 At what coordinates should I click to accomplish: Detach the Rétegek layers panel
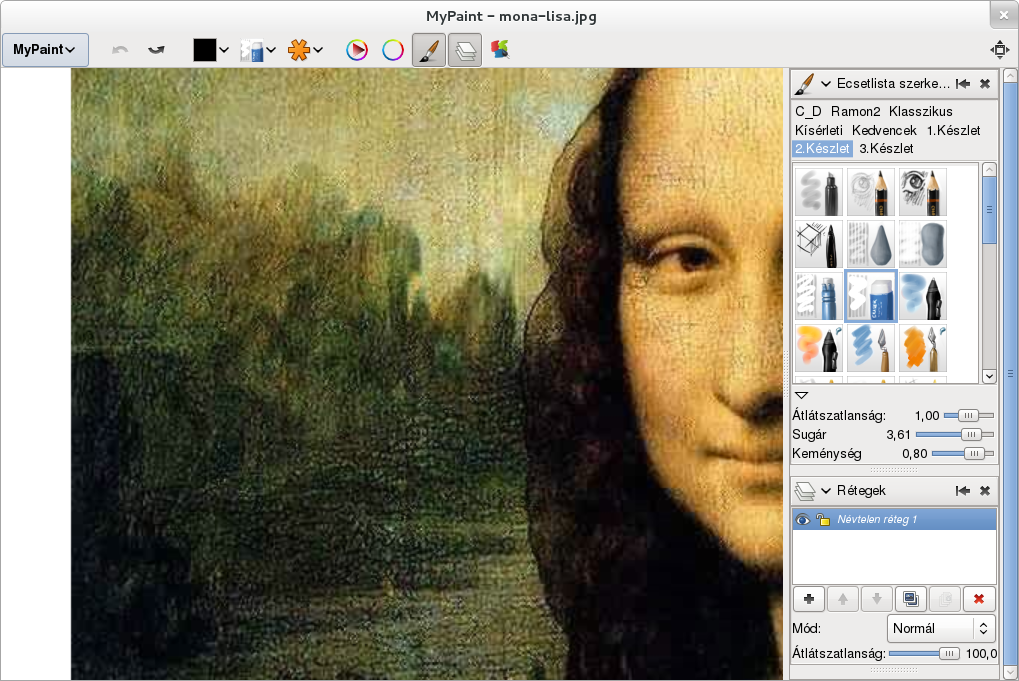963,491
